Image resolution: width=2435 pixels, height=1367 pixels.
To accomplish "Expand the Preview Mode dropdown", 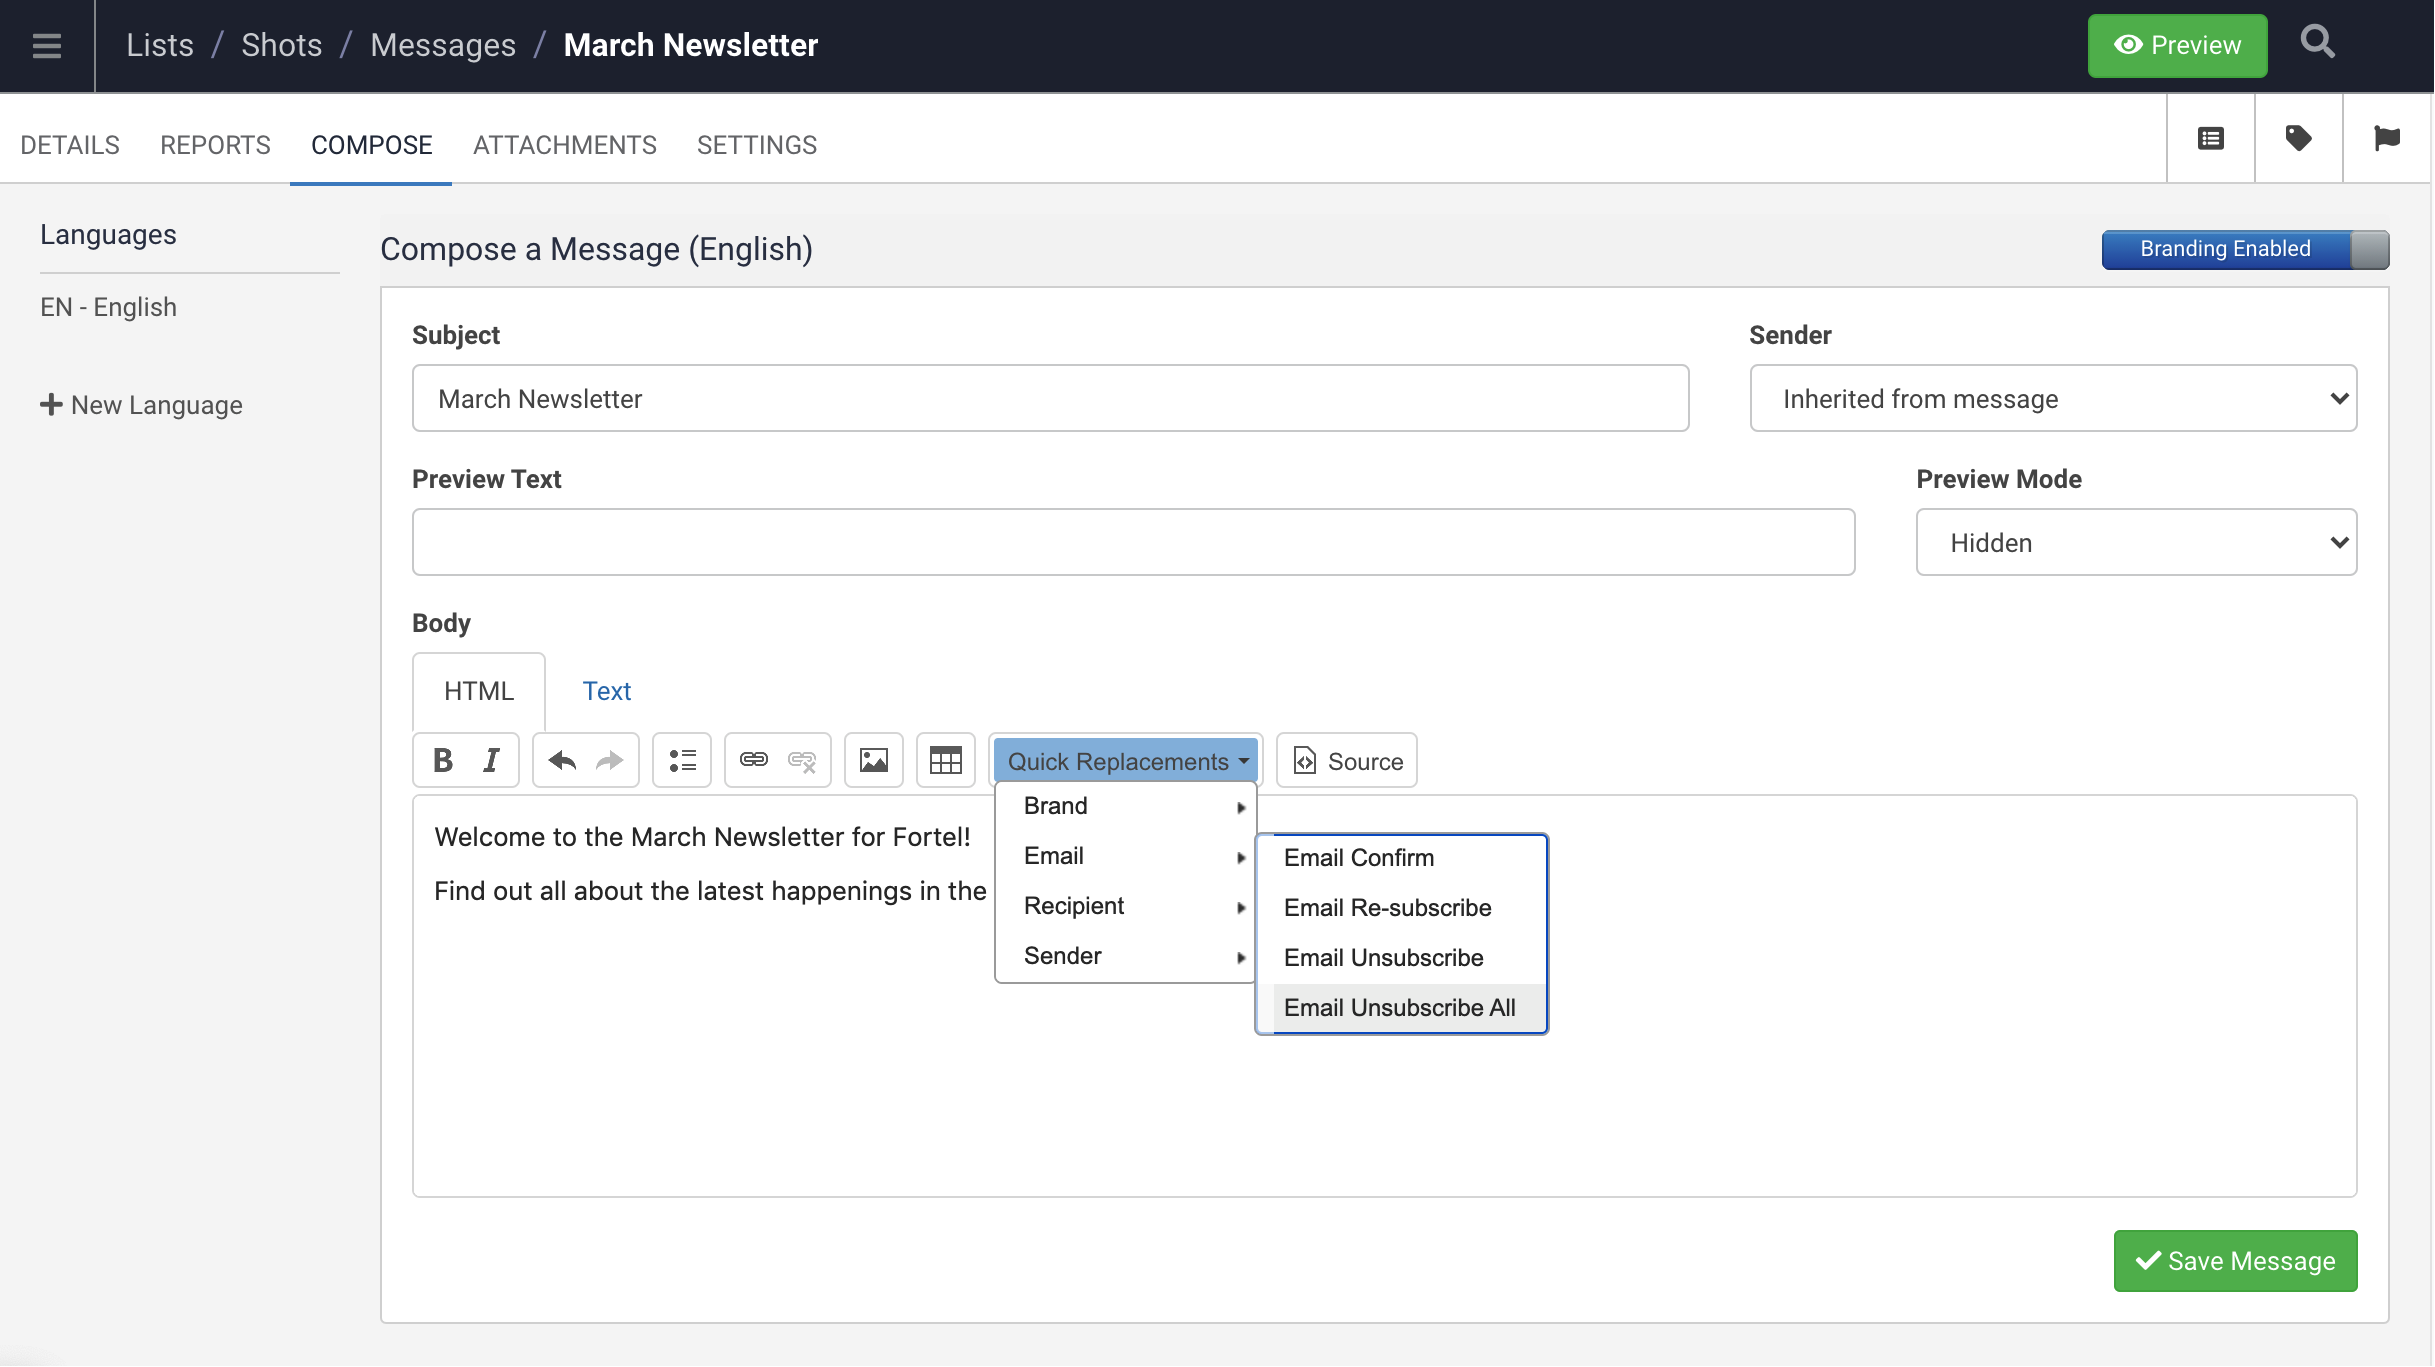I will coord(2136,542).
